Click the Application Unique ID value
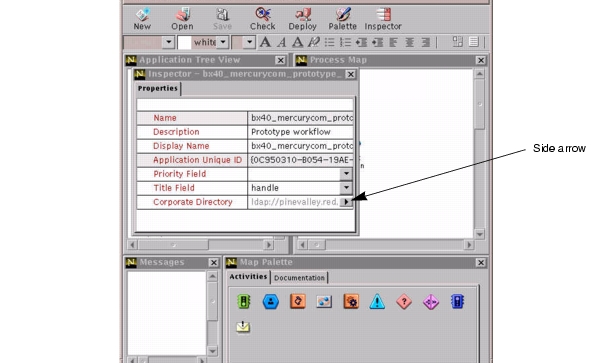 coord(301,160)
